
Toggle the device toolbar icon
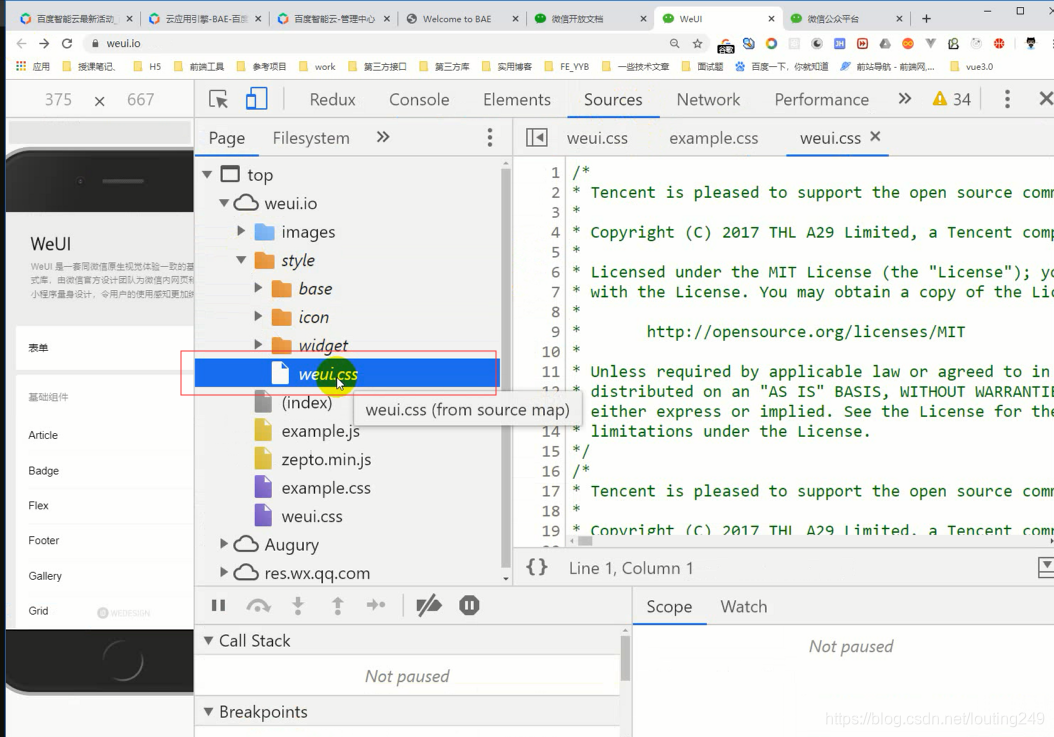(256, 99)
